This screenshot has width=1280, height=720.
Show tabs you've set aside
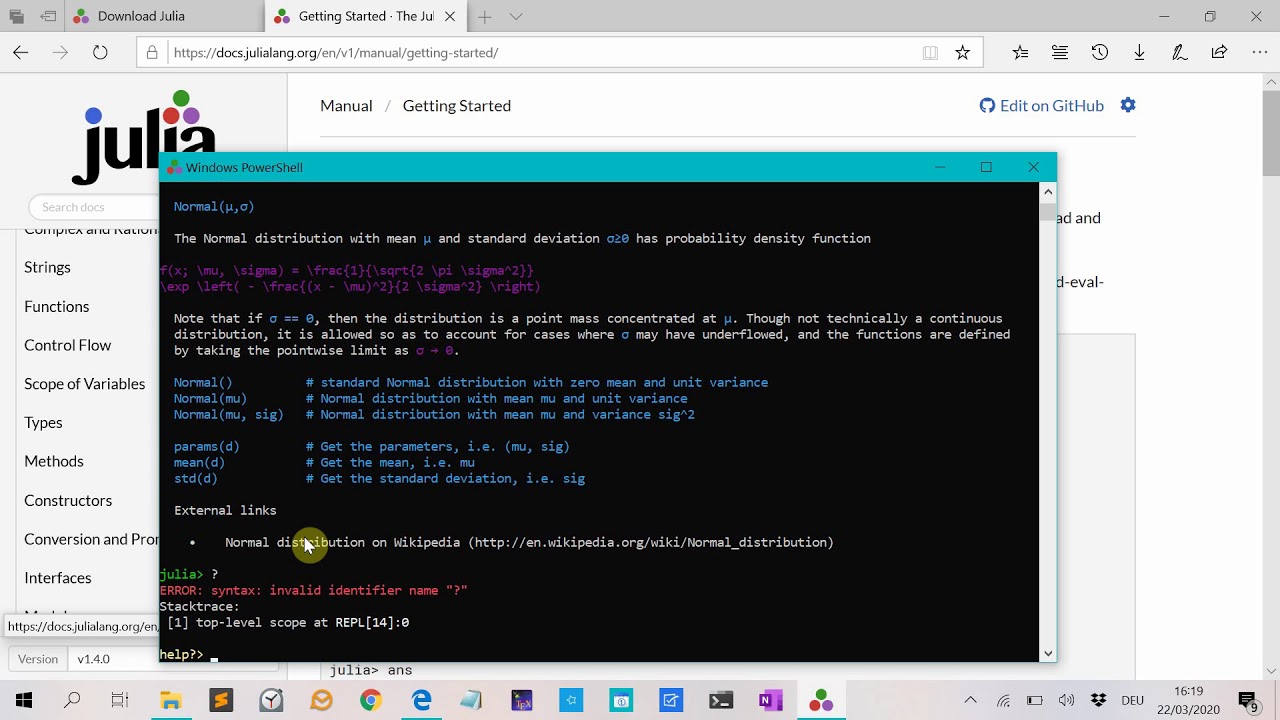click(16, 16)
